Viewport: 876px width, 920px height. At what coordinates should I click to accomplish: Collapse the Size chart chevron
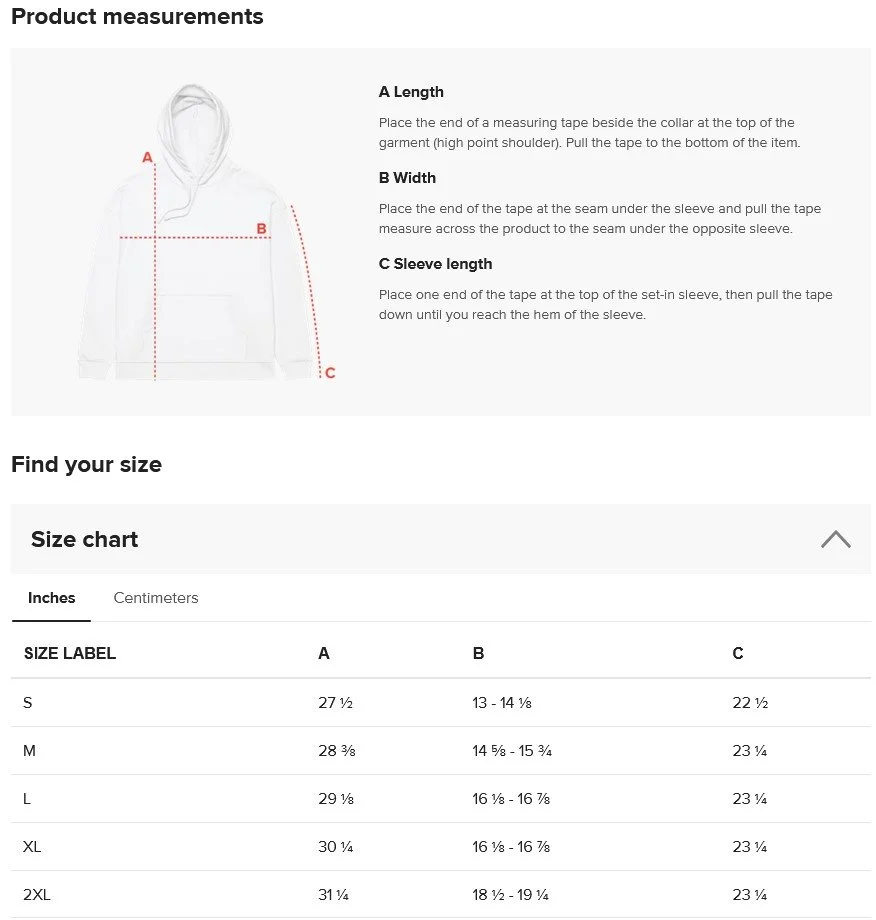(836, 539)
